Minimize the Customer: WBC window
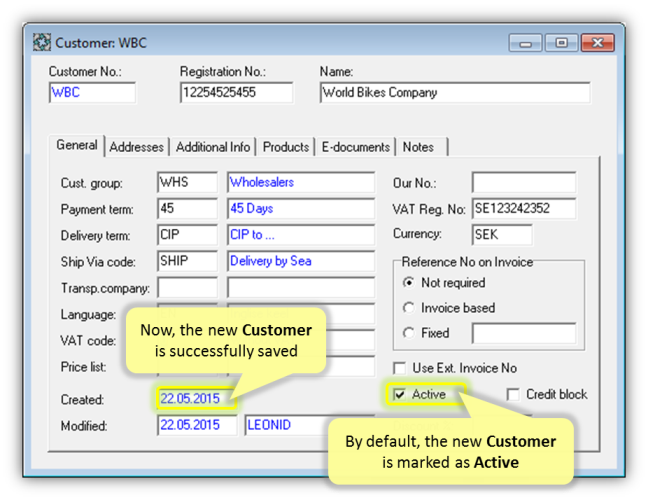This screenshot has height=500, width=648. pyautogui.click(x=525, y=43)
